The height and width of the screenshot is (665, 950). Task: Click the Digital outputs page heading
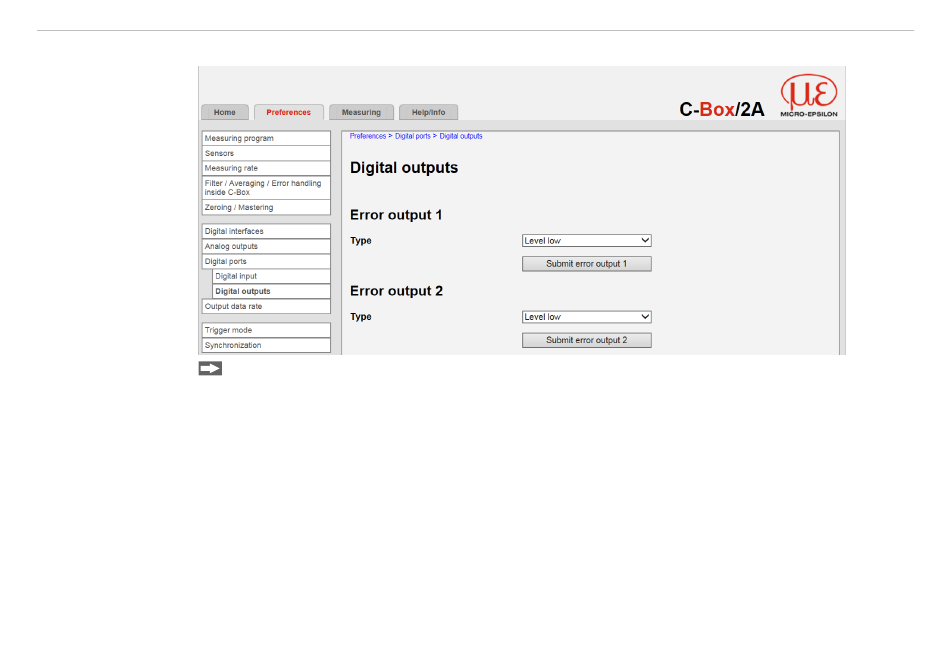click(404, 168)
